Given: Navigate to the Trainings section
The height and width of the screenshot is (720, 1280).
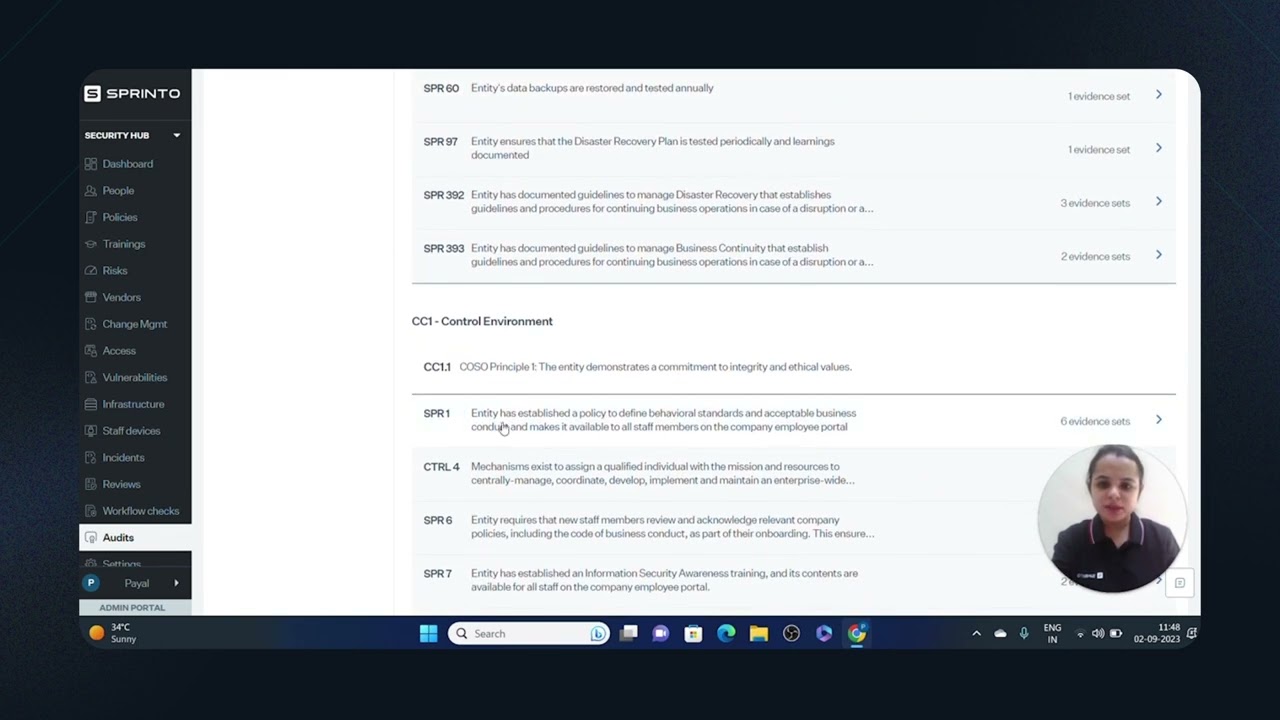Looking at the screenshot, I should point(124,244).
